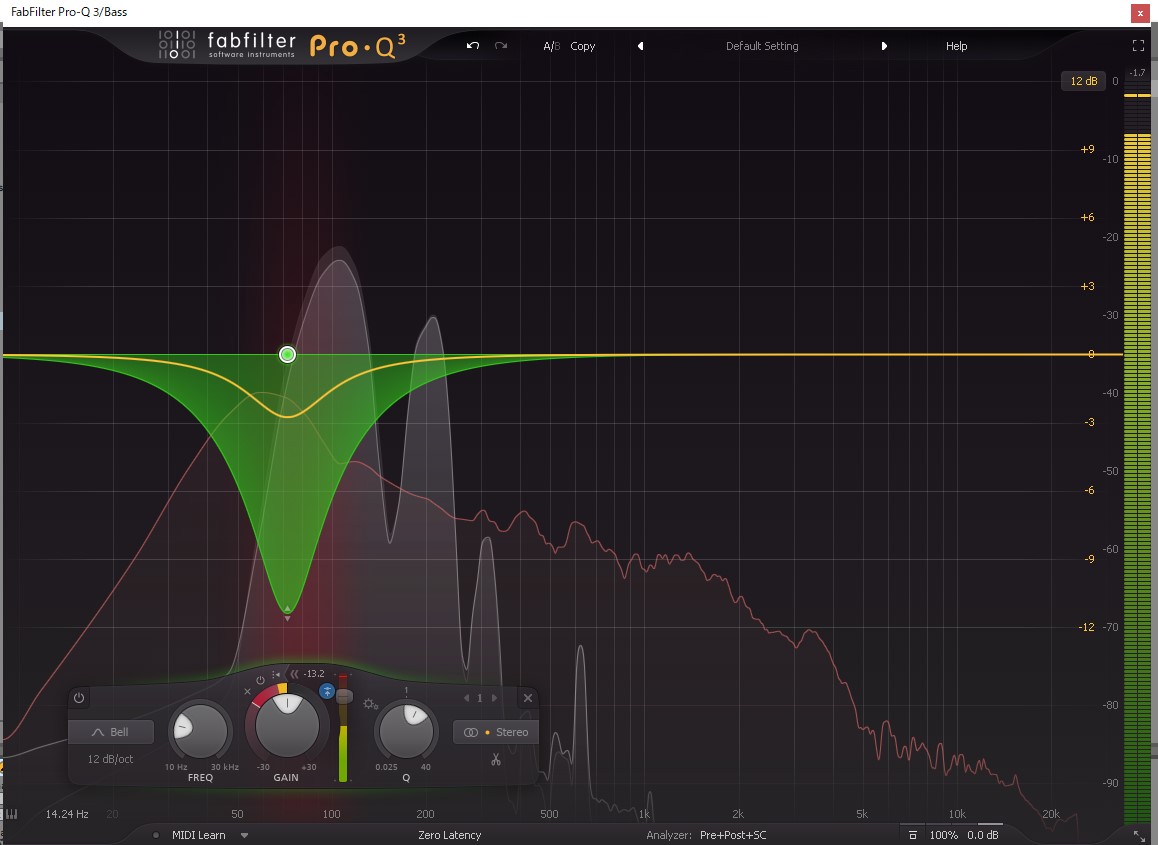Toggle full screen mode icon
The image size is (1158, 845).
point(1138,46)
